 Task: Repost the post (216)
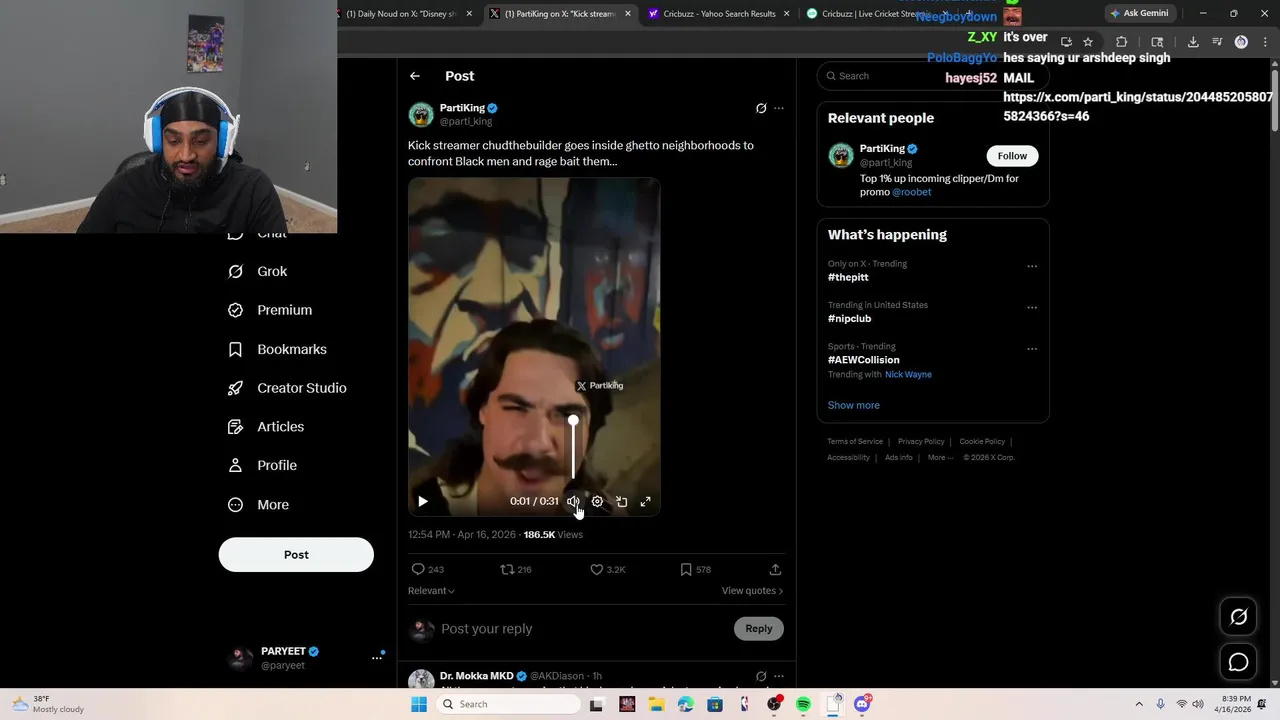[516, 569]
